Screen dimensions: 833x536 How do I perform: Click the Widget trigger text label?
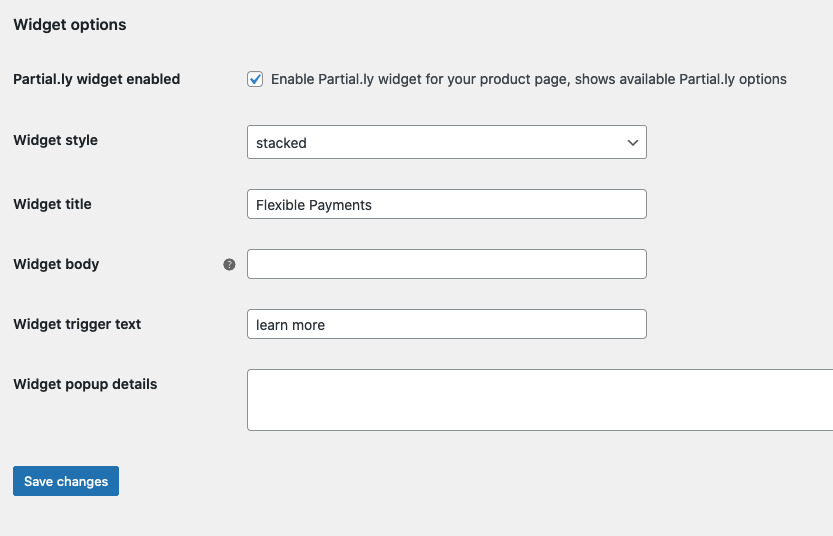77,324
